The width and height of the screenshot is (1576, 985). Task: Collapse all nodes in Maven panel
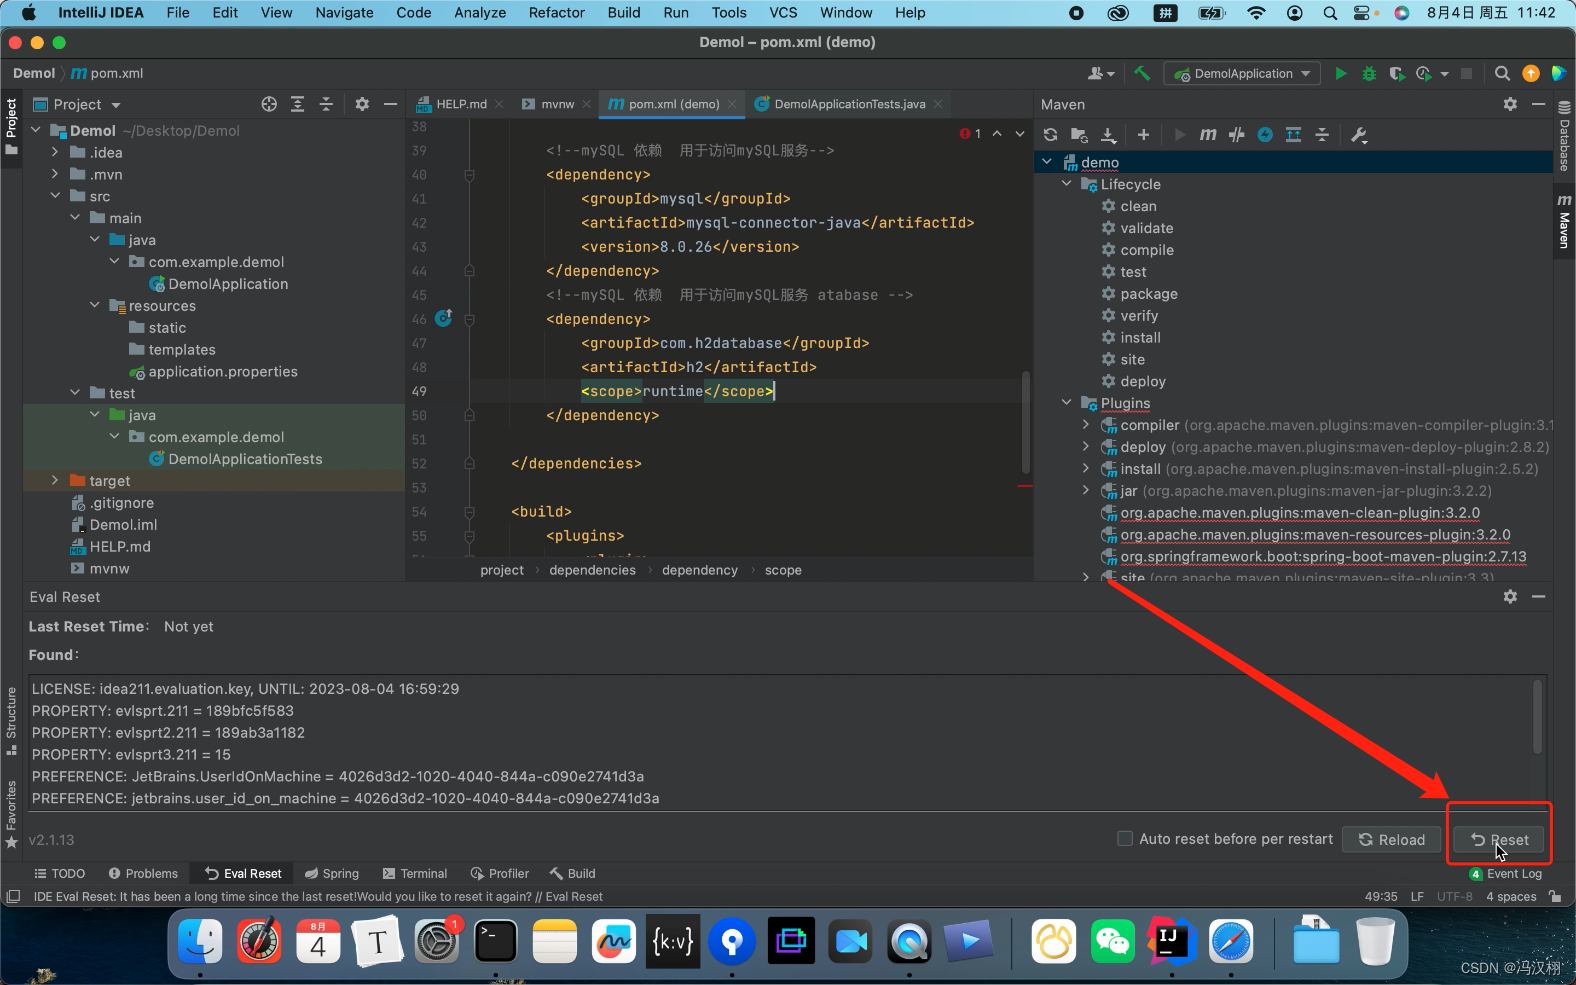[x=1322, y=135]
